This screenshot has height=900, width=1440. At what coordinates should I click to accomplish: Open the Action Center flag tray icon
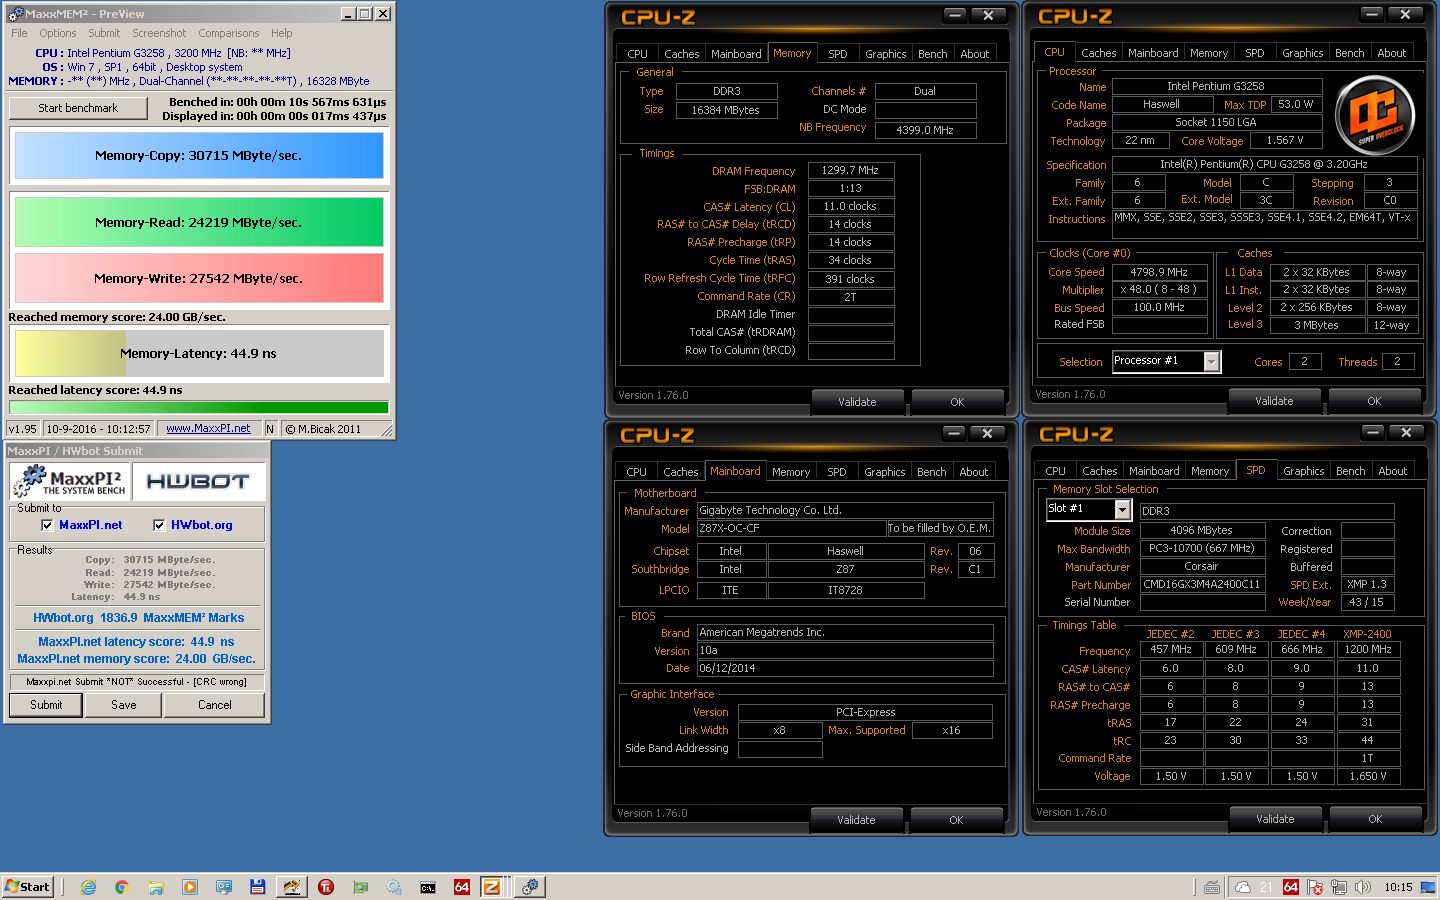tap(1314, 887)
